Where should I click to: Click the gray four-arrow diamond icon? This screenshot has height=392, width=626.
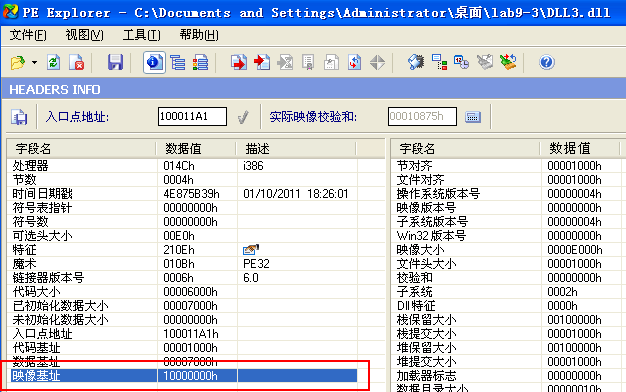pos(377,63)
